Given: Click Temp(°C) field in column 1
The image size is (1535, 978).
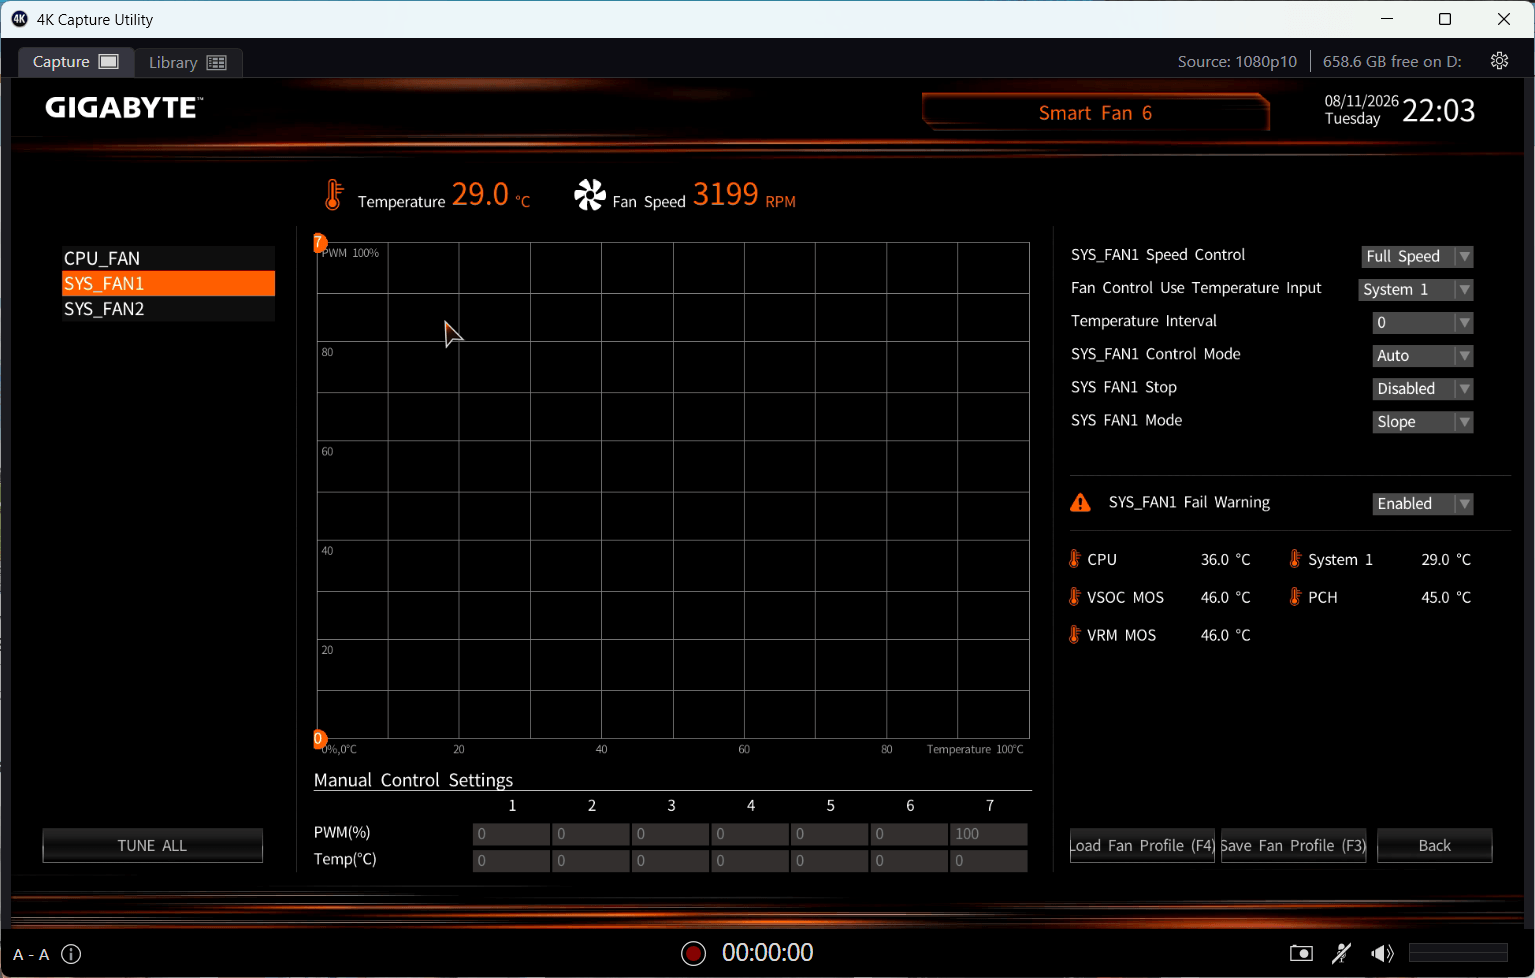Looking at the screenshot, I should 511,861.
